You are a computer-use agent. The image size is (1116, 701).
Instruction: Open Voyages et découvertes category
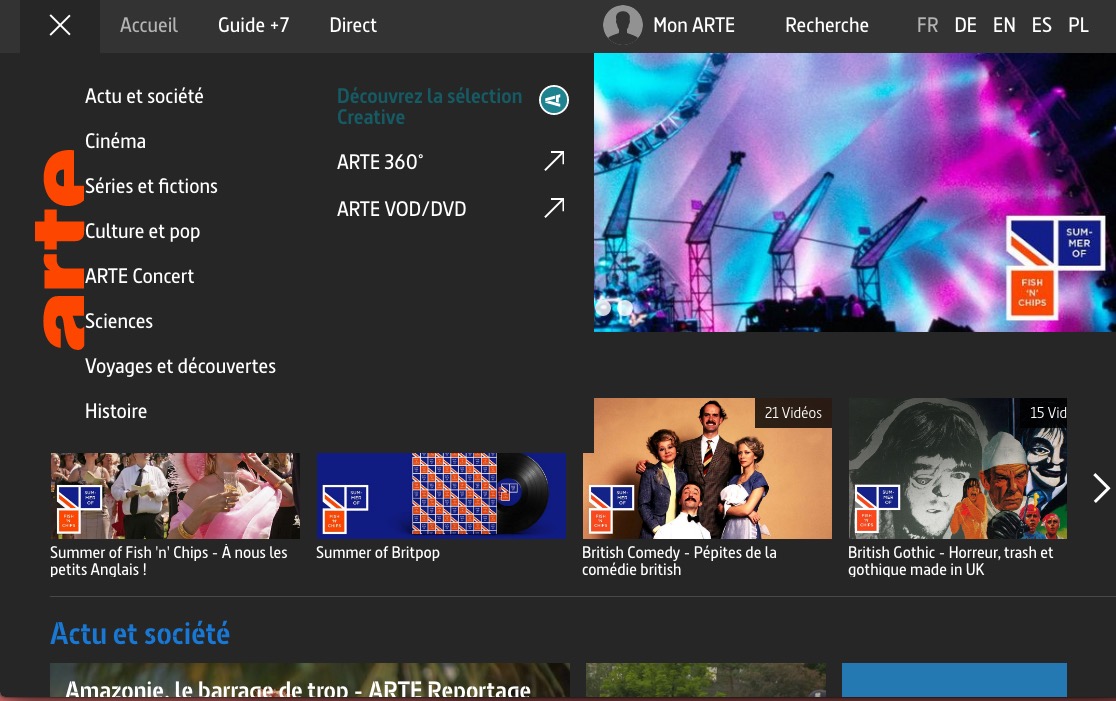pos(180,366)
